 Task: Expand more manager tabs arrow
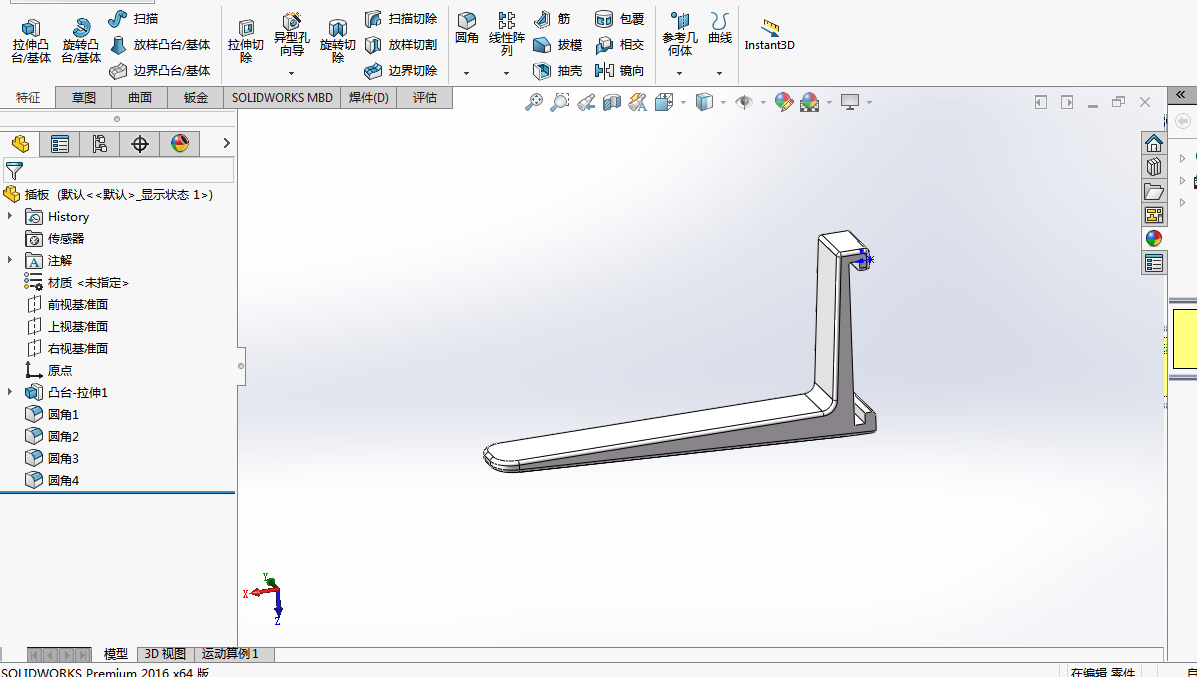[x=226, y=143]
